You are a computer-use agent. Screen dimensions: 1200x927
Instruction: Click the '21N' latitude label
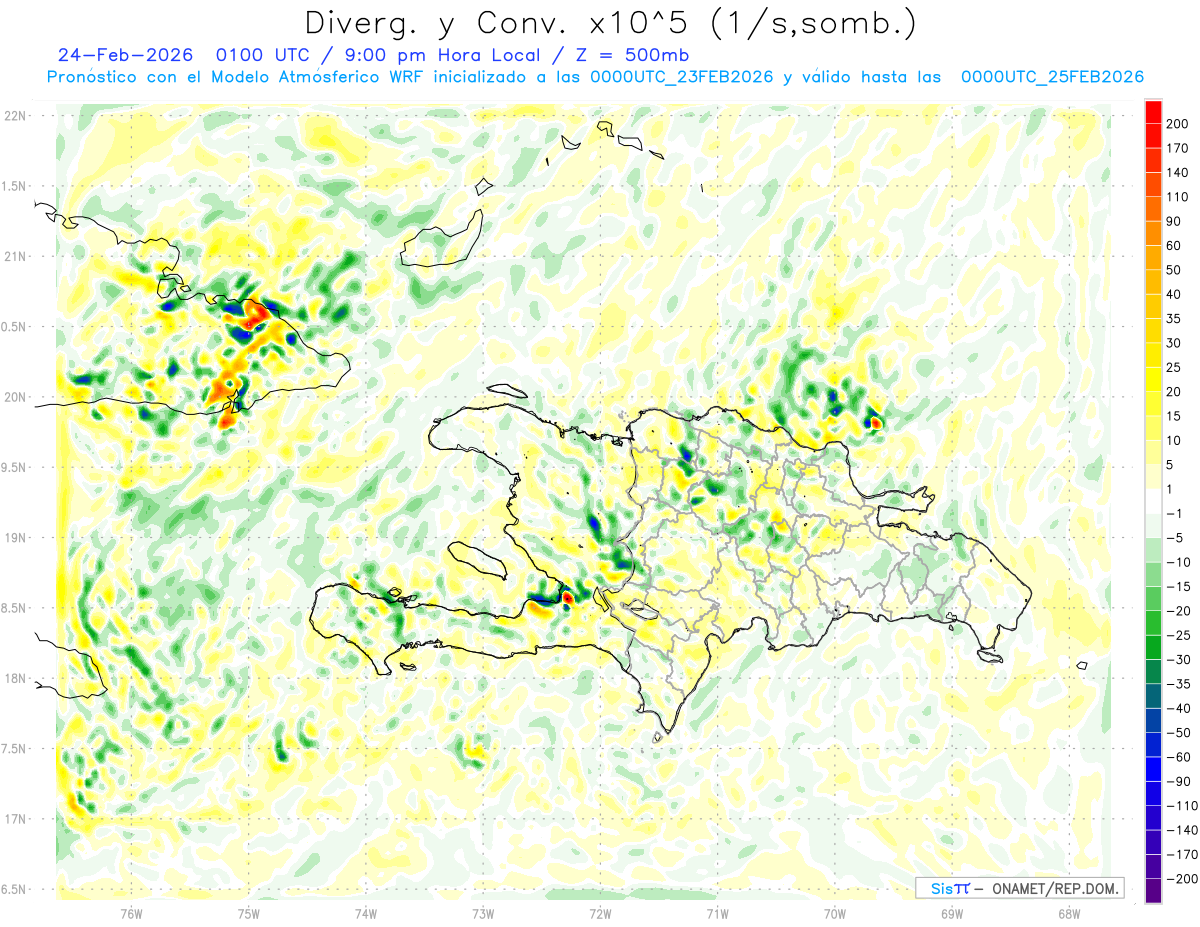coord(14,256)
